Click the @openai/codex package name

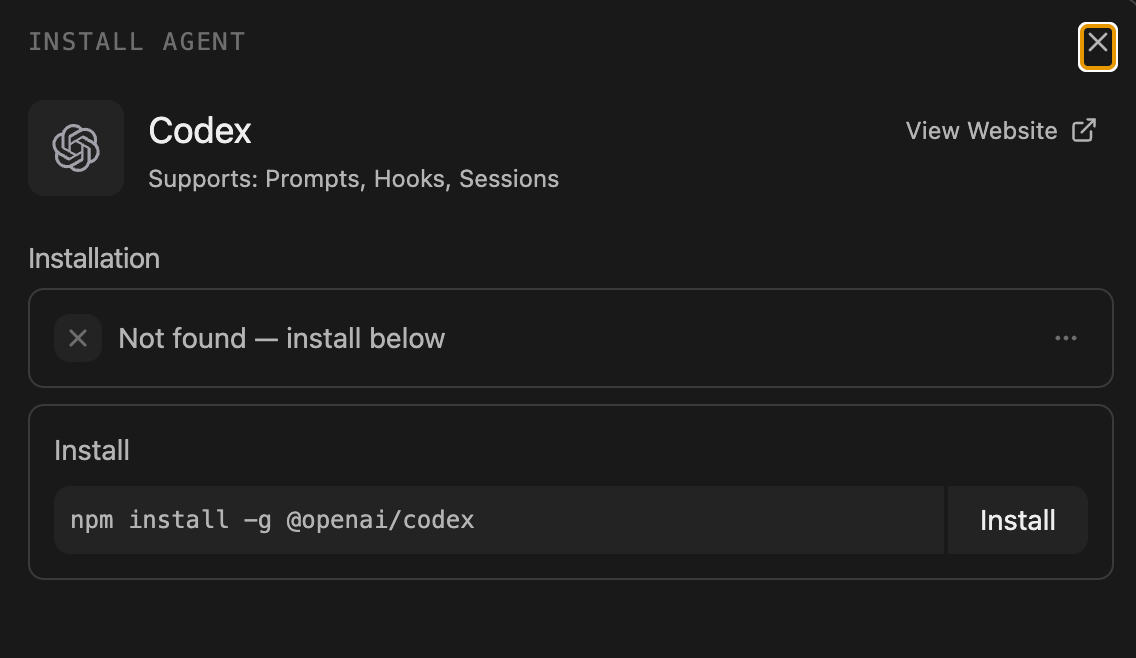380,520
